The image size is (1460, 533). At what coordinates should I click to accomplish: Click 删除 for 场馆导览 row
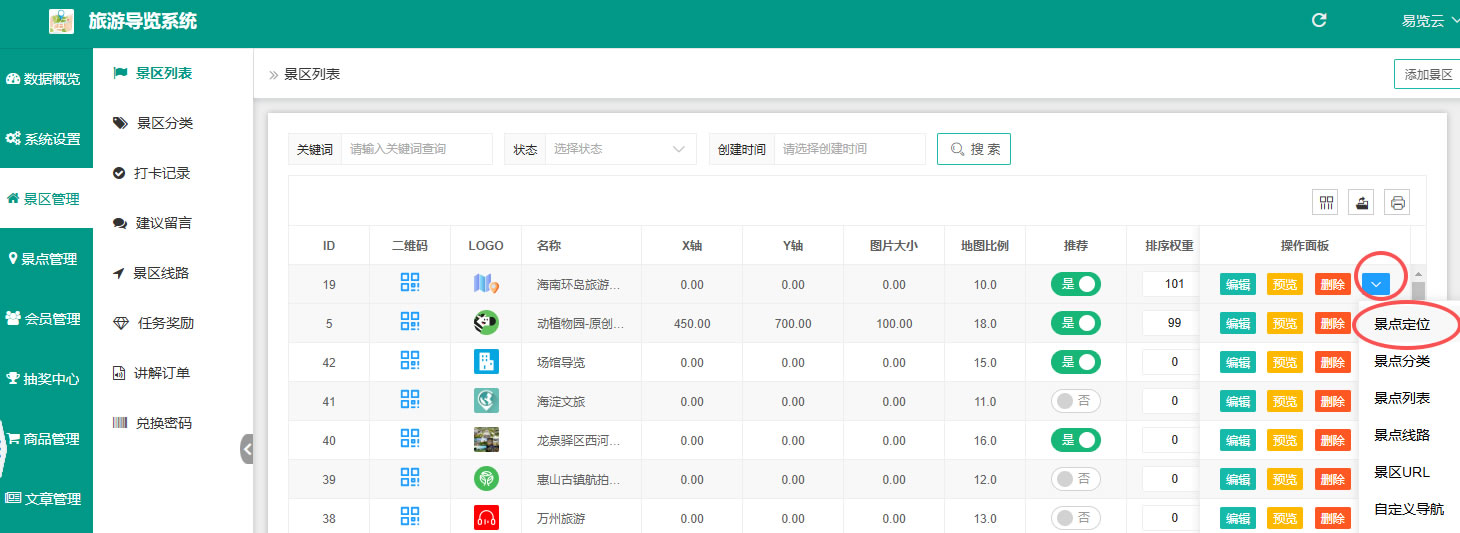1332,362
